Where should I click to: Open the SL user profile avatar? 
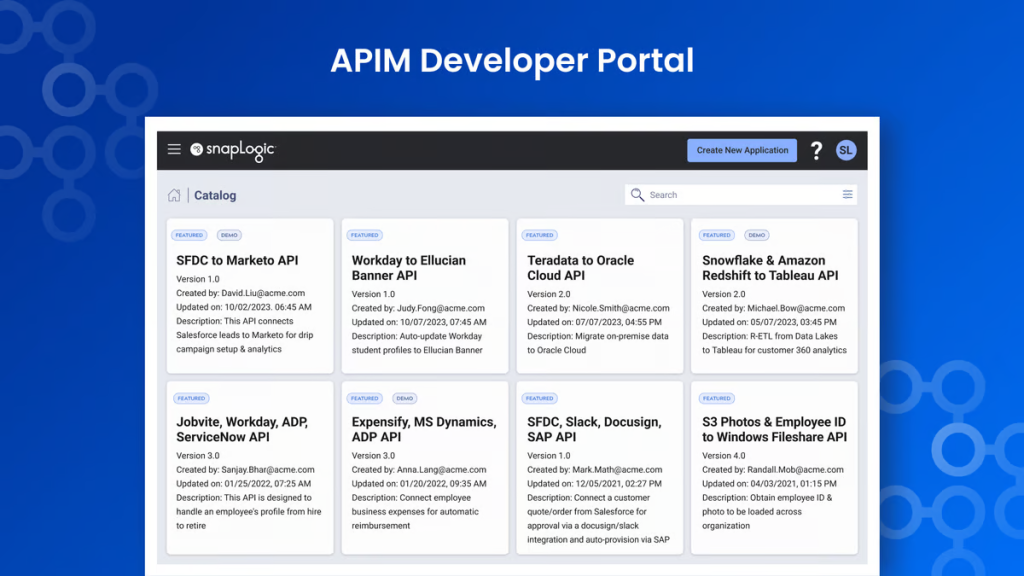pyautogui.click(x=846, y=150)
